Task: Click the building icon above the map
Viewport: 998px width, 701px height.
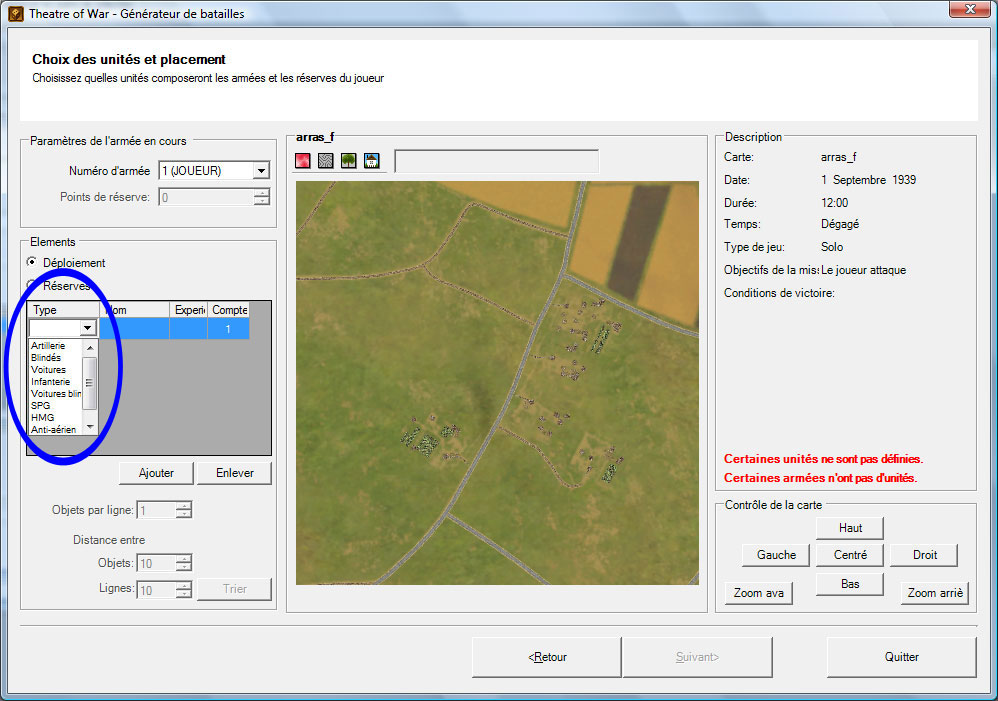Action: click(x=372, y=161)
